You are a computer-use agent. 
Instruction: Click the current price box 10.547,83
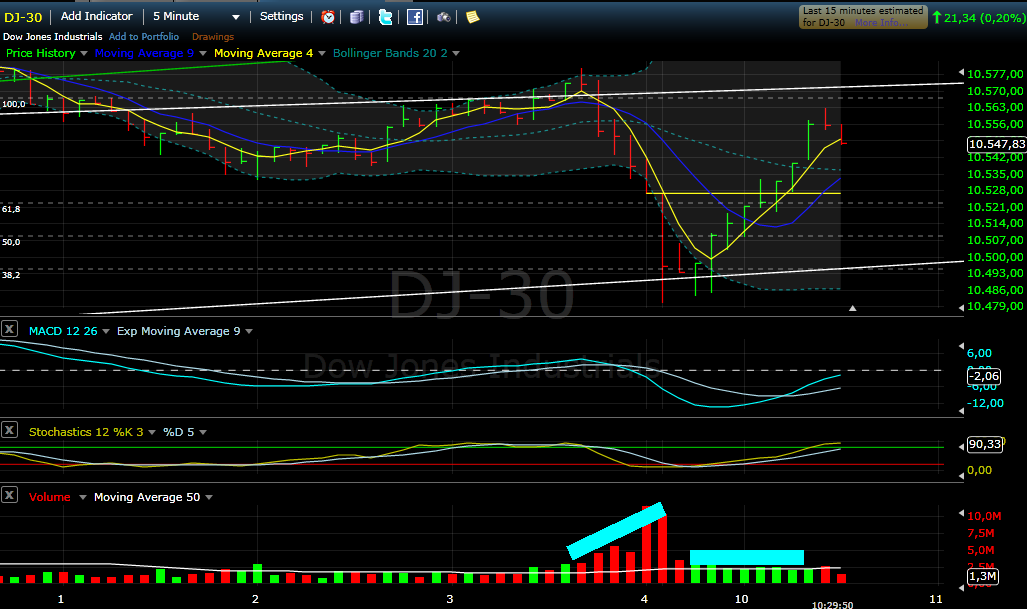pos(996,144)
